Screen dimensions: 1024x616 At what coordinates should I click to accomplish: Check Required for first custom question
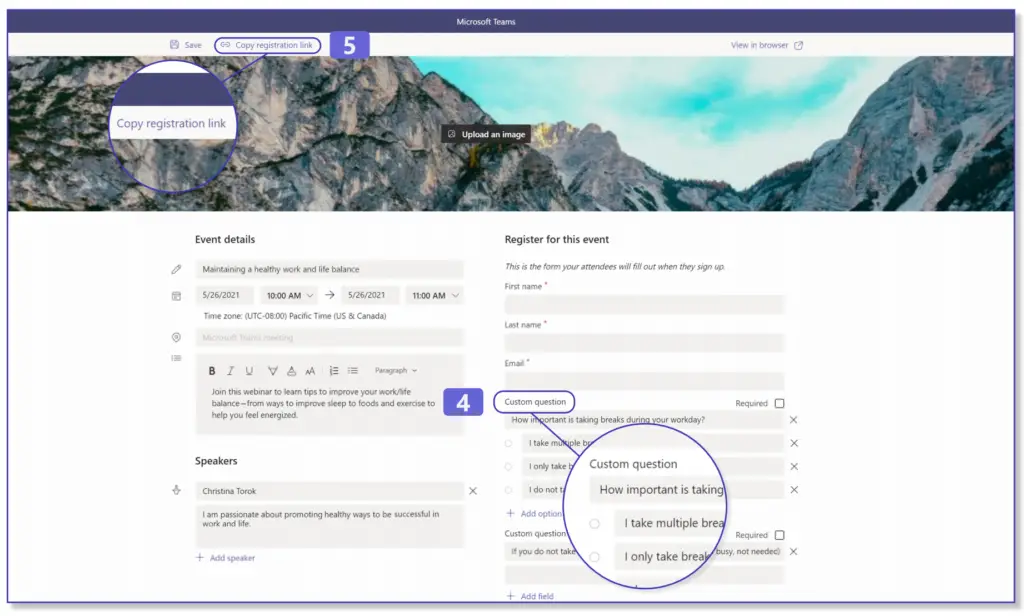click(779, 404)
